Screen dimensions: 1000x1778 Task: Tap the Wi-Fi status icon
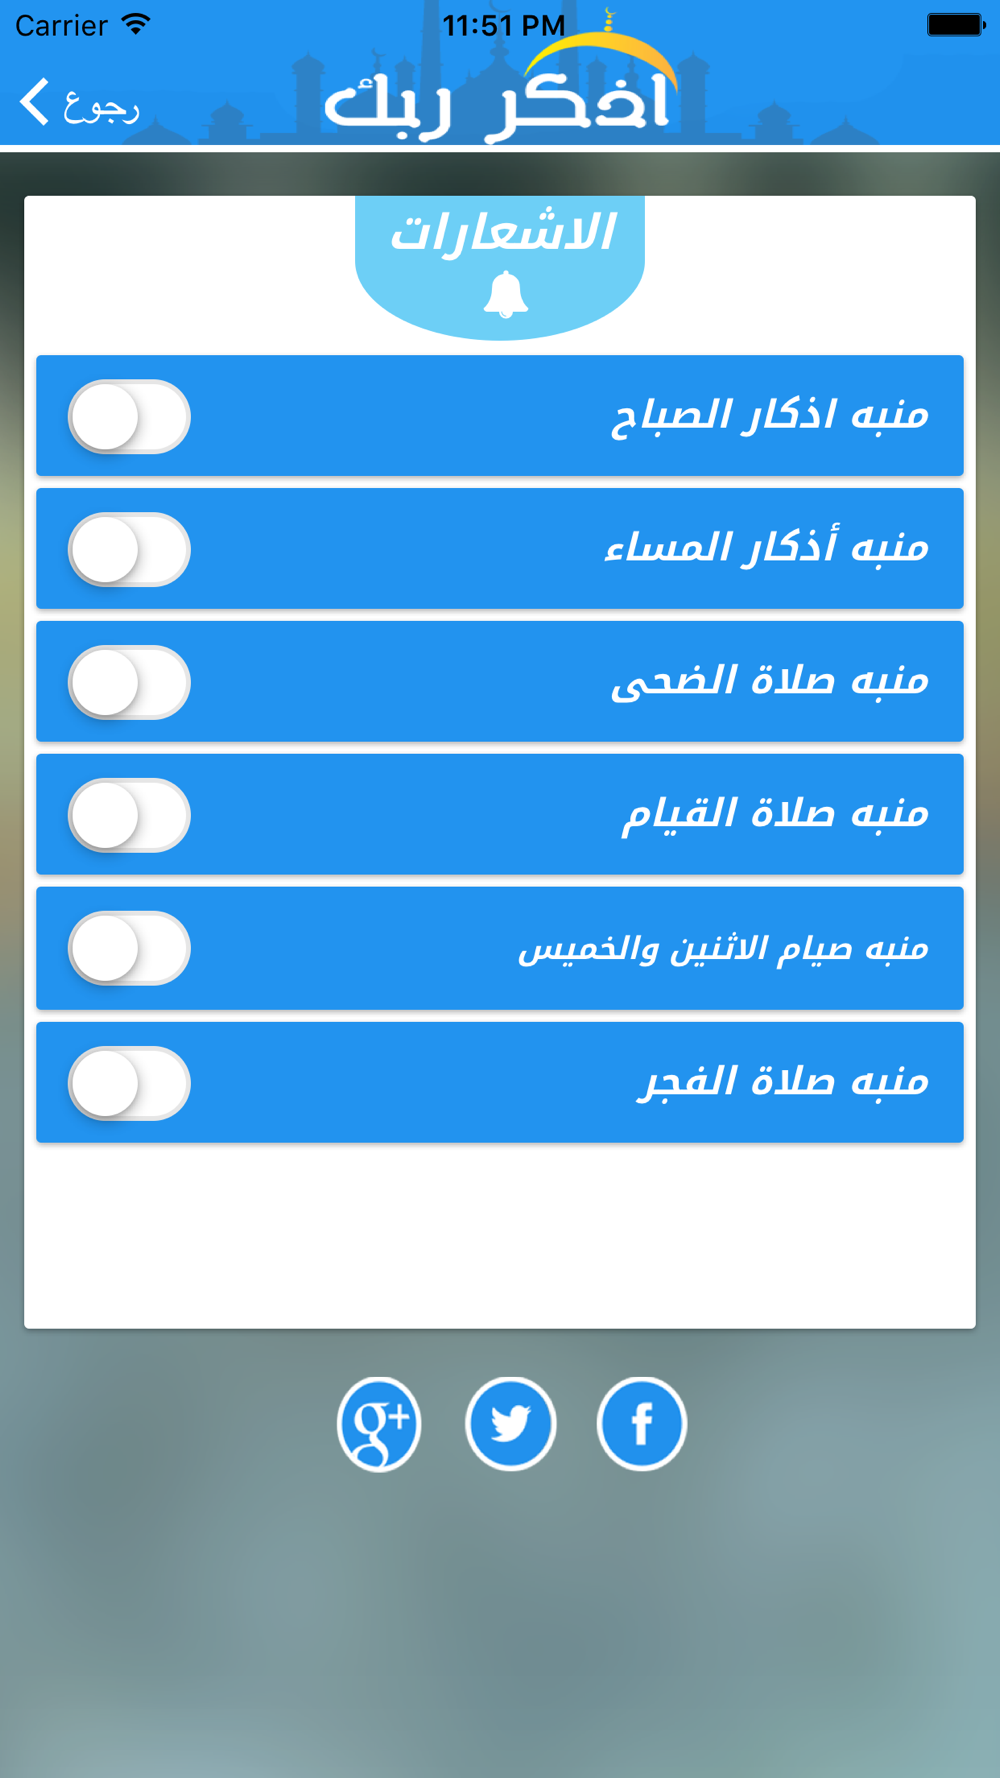[x=135, y=24]
